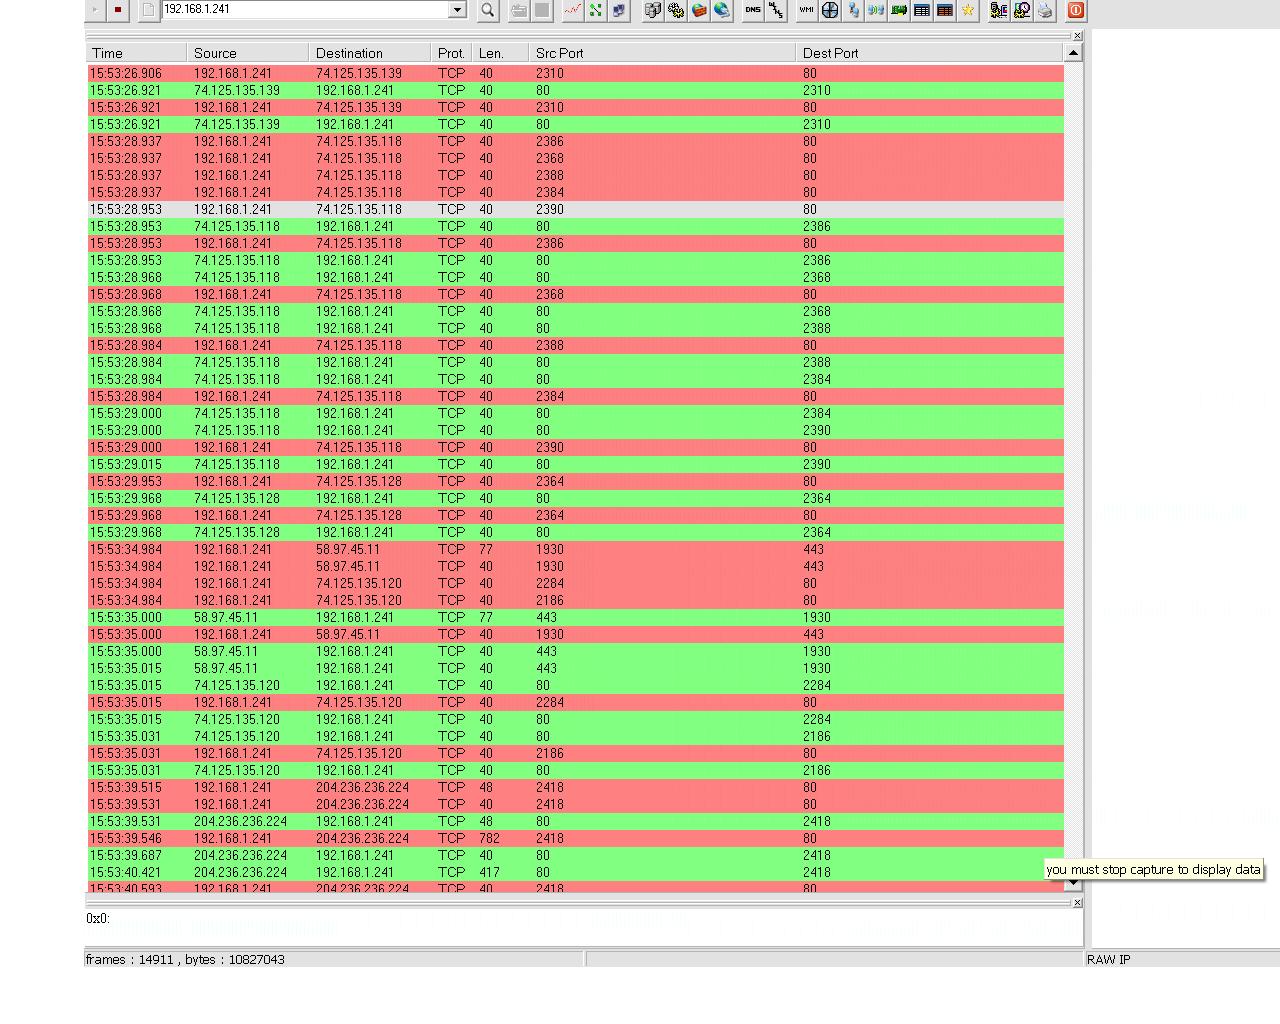Viewport: 1280px width, 1024px height.
Task: Click the 0x0: hex offset label
Action: tap(98, 918)
